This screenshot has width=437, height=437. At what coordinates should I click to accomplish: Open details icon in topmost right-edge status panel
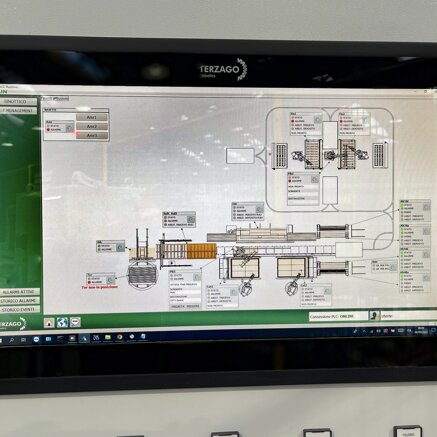pyautogui.click(x=426, y=207)
